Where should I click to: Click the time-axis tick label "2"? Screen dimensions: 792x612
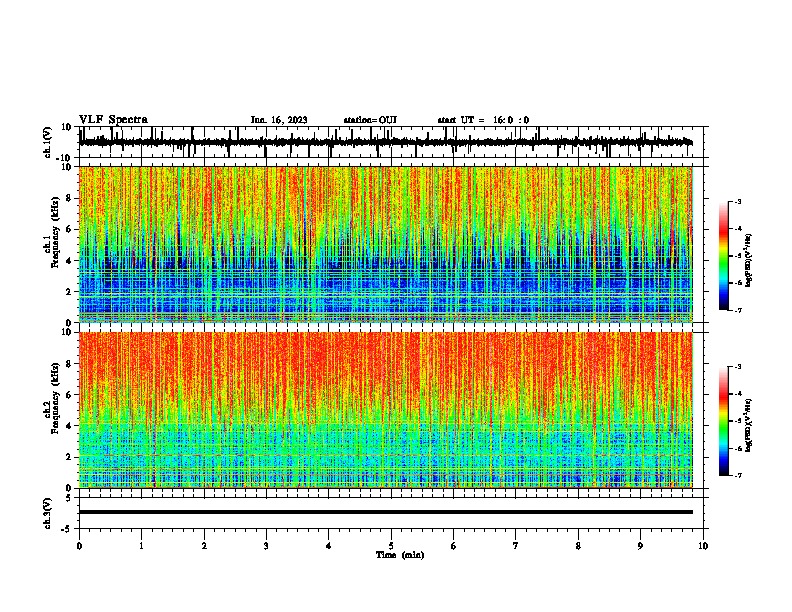[x=204, y=546]
